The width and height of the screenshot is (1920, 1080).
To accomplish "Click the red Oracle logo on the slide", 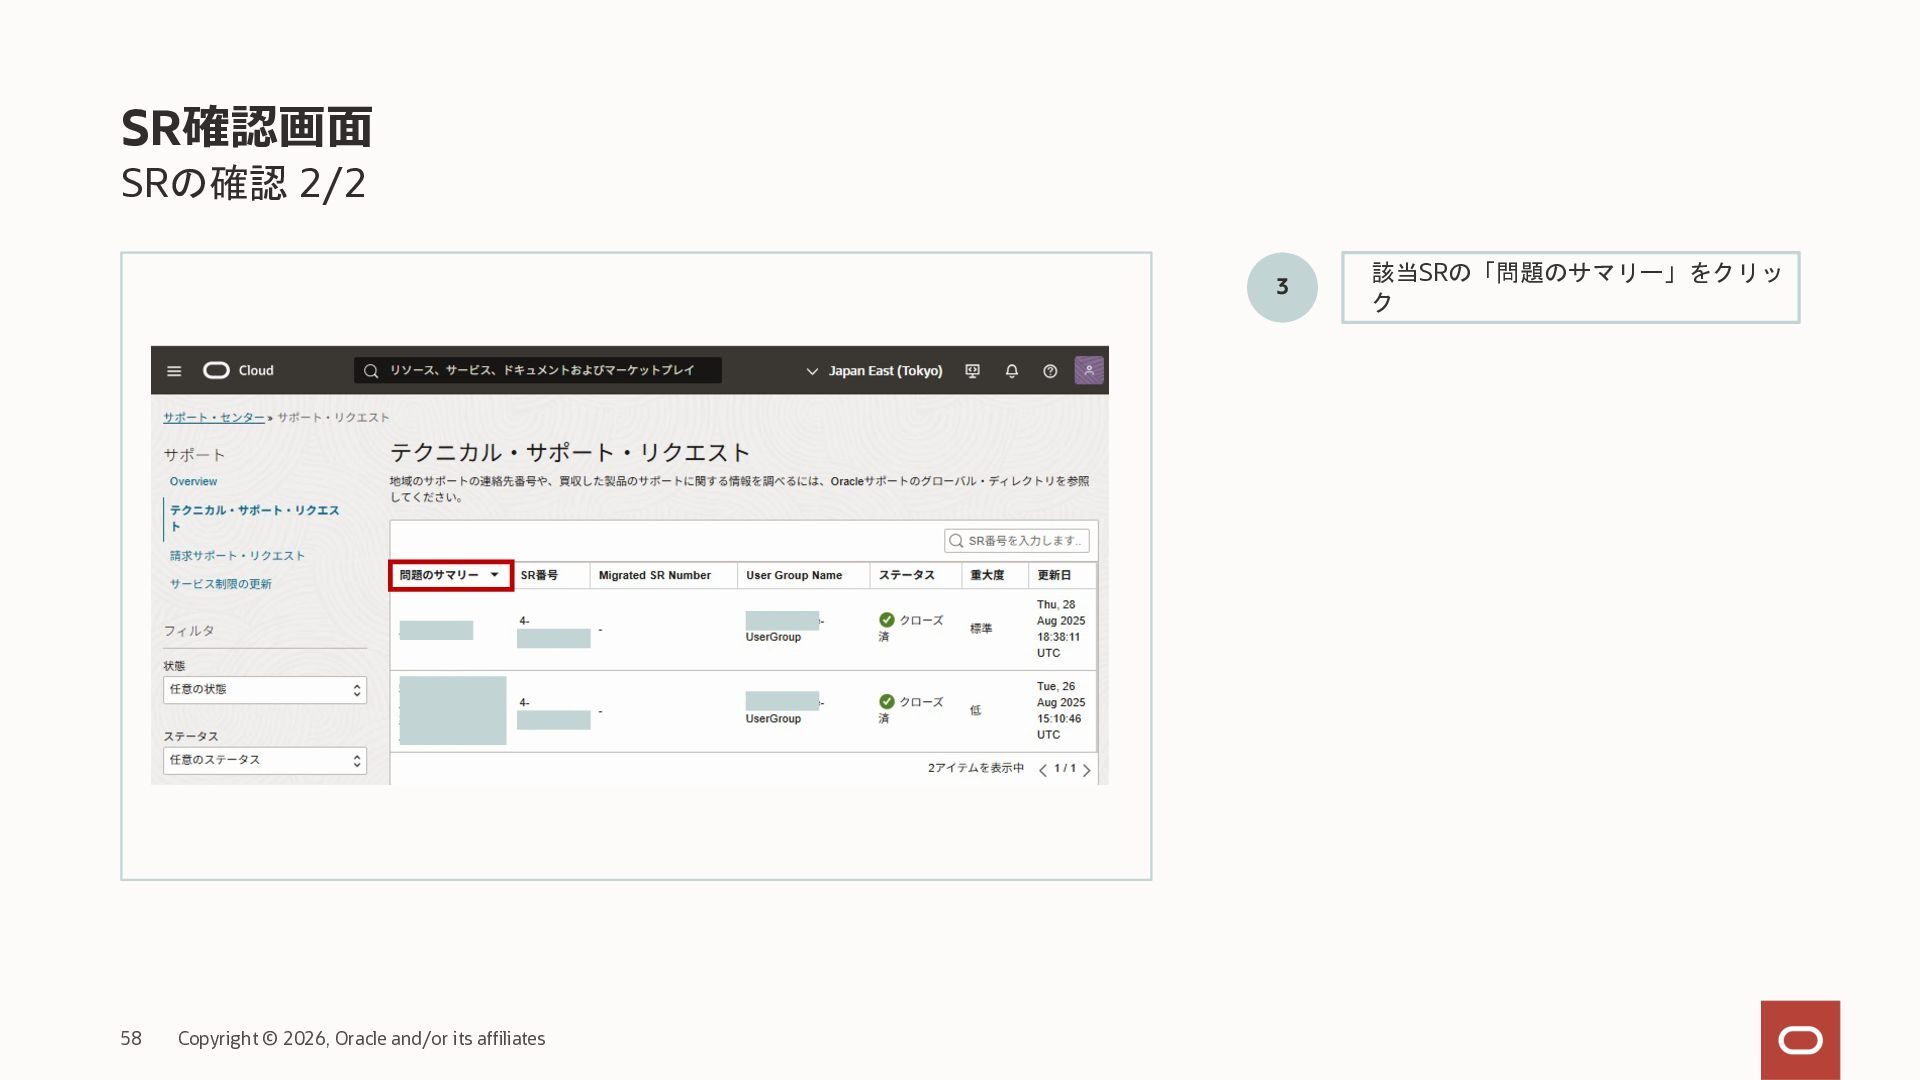I will 1800,1040.
